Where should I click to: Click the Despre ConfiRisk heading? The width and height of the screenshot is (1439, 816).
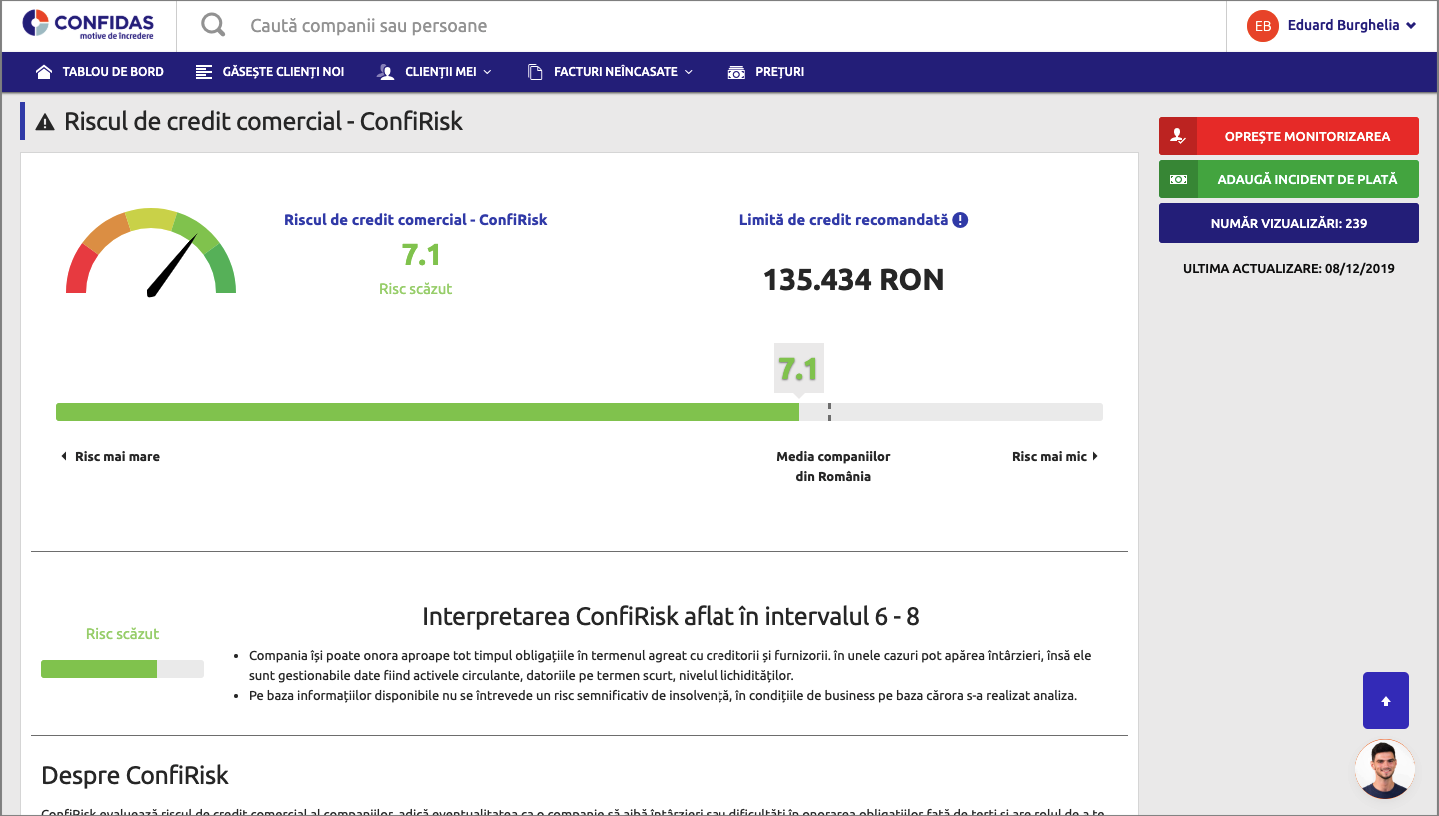point(135,775)
